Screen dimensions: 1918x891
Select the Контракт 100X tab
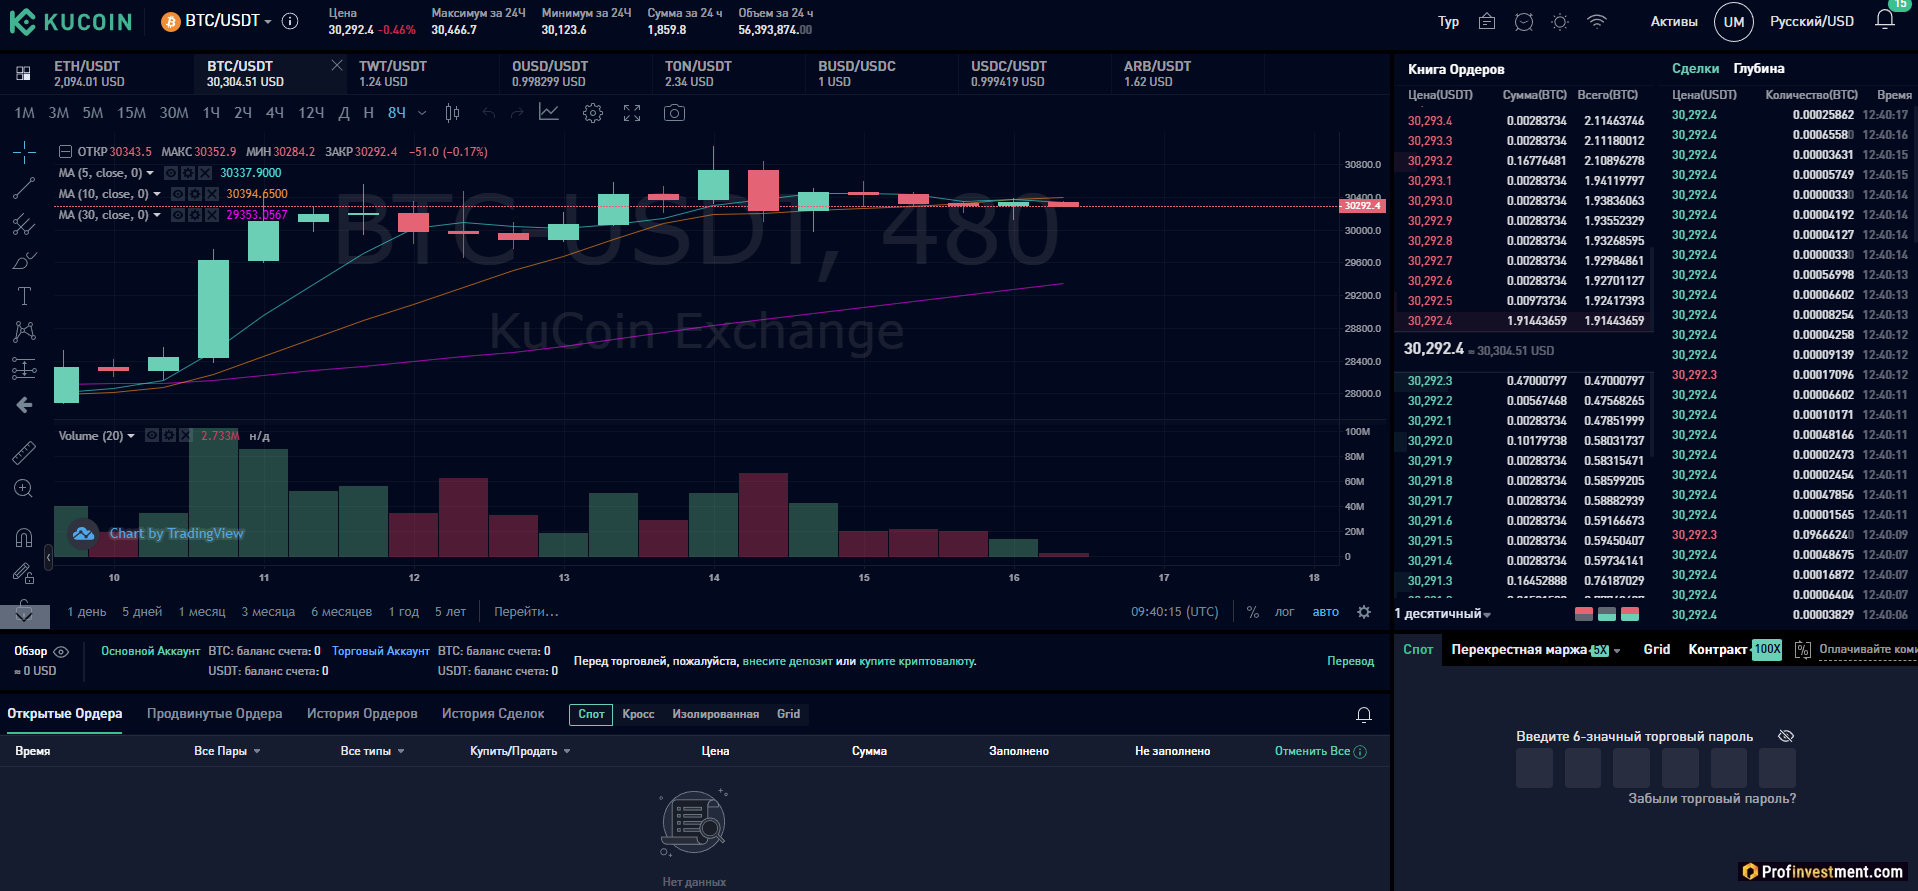(x=1735, y=649)
